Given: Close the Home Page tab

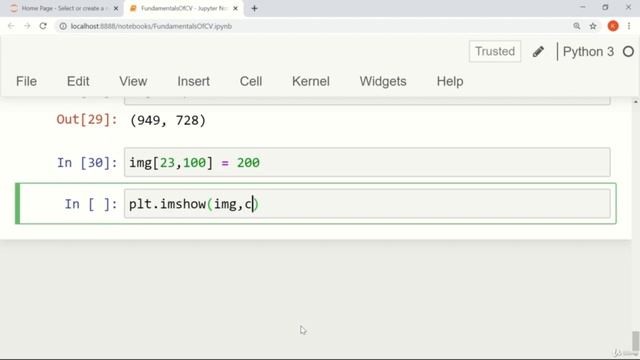Looking at the screenshot, I should pos(116,8).
